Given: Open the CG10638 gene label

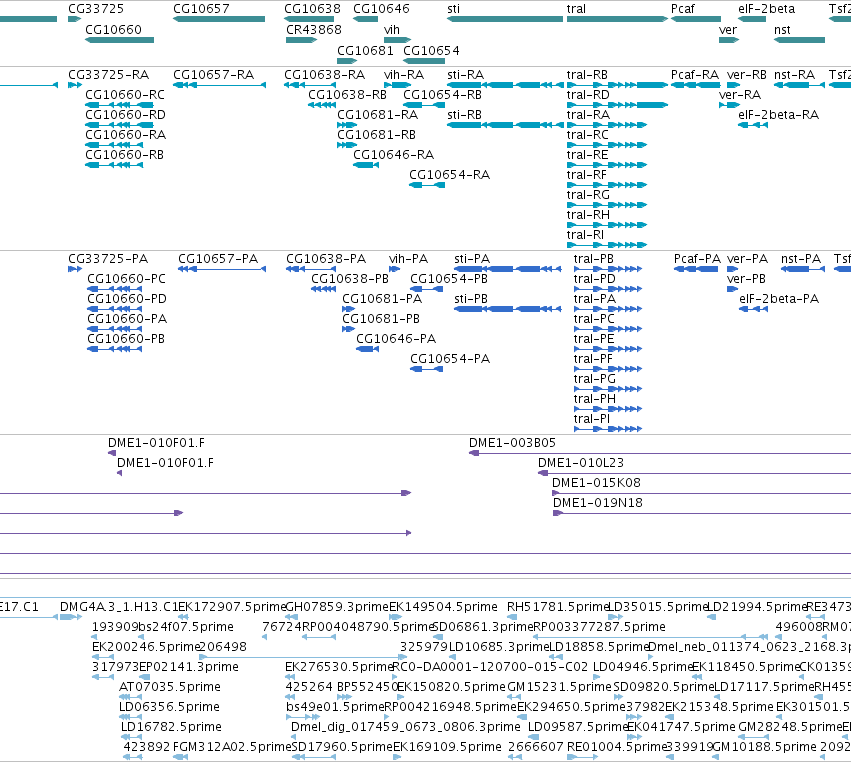Looking at the screenshot, I should click(x=312, y=9).
